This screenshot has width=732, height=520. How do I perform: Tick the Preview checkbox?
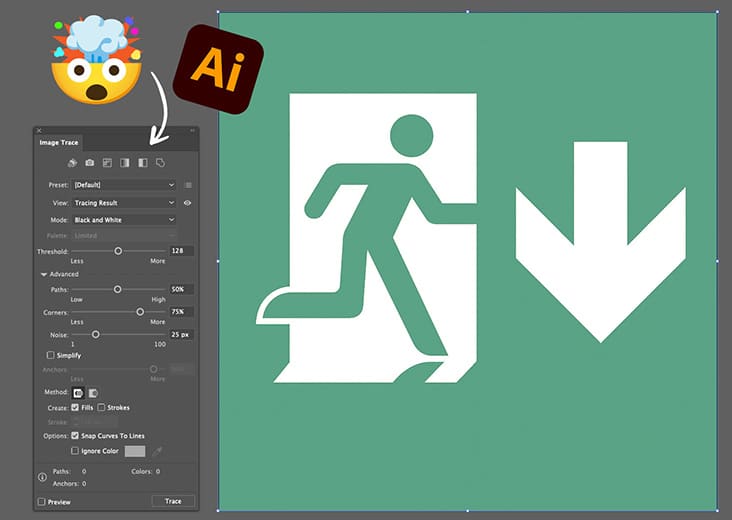(42, 502)
